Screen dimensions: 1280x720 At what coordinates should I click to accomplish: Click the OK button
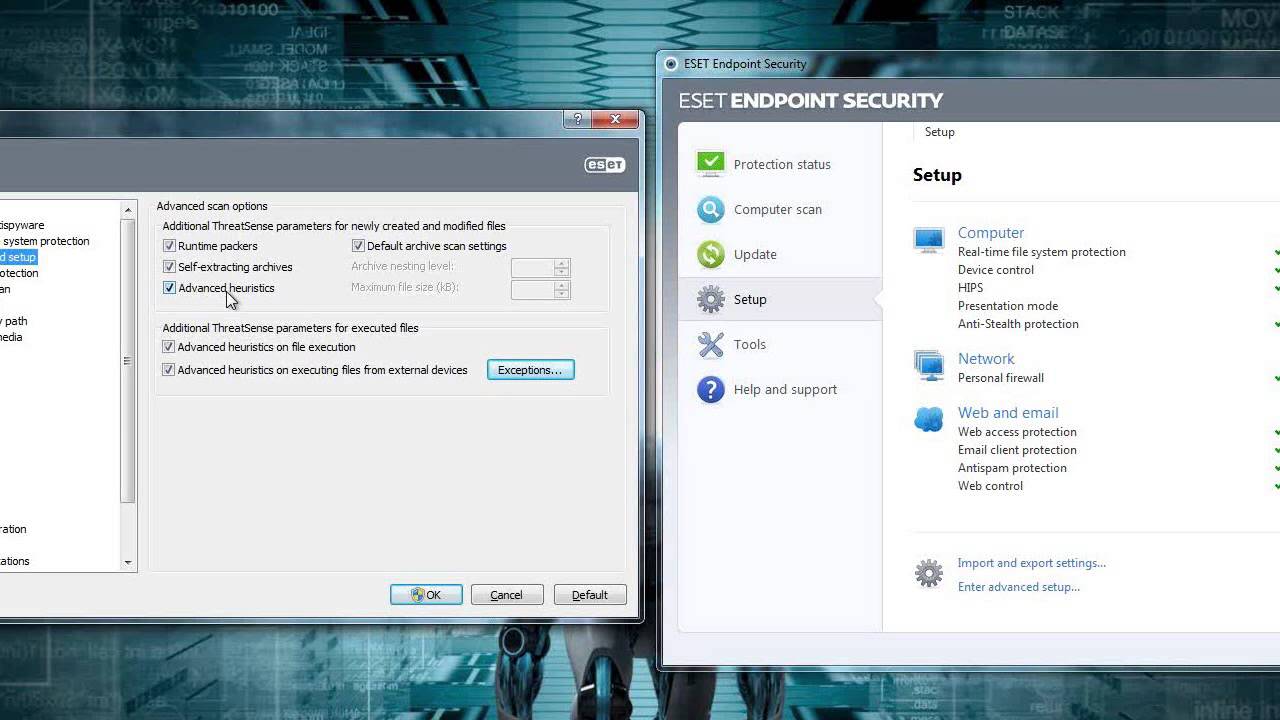(x=426, y=595)
